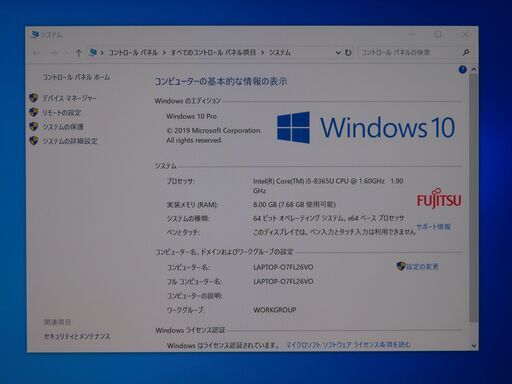Click the Windows 10 logo
Image resolution: width=512 pixels, height=384 pixels.
(x=366, y=127)
